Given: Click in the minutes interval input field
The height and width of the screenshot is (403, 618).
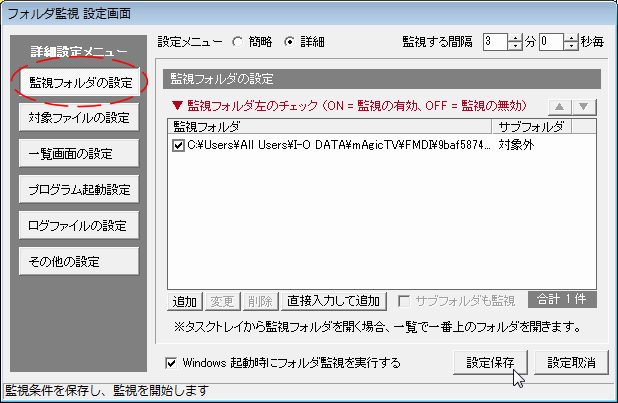Looking at the screenshot, I should [x=494, y=42].
